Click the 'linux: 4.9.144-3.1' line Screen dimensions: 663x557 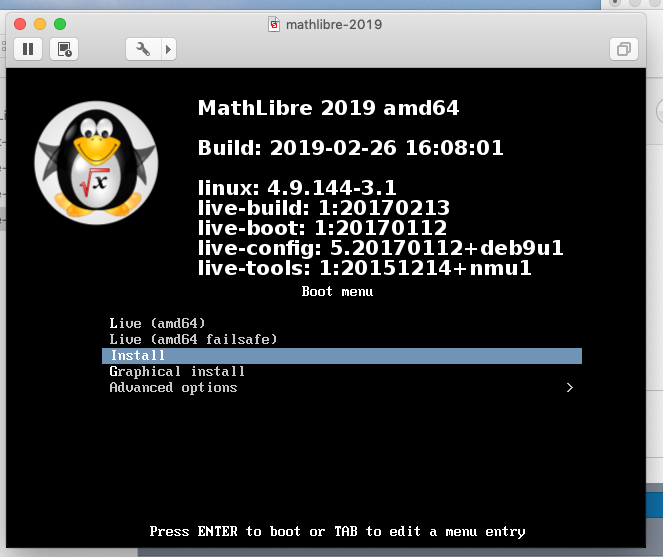[297, 188]
